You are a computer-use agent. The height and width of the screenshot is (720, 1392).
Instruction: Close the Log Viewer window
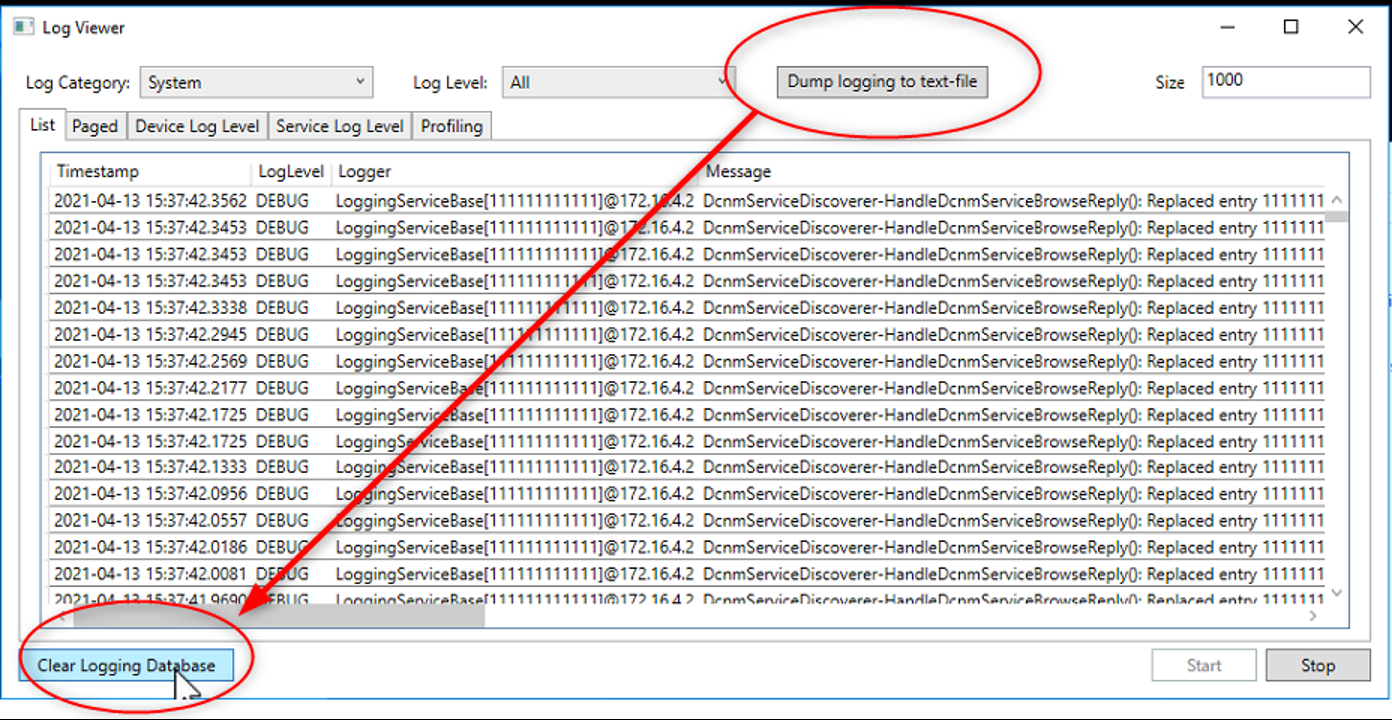1355,28
